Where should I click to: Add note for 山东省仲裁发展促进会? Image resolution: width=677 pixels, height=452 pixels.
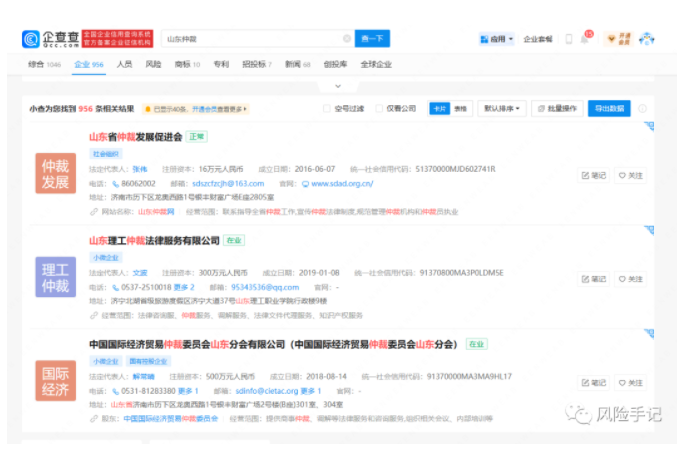tap(594, 175)
